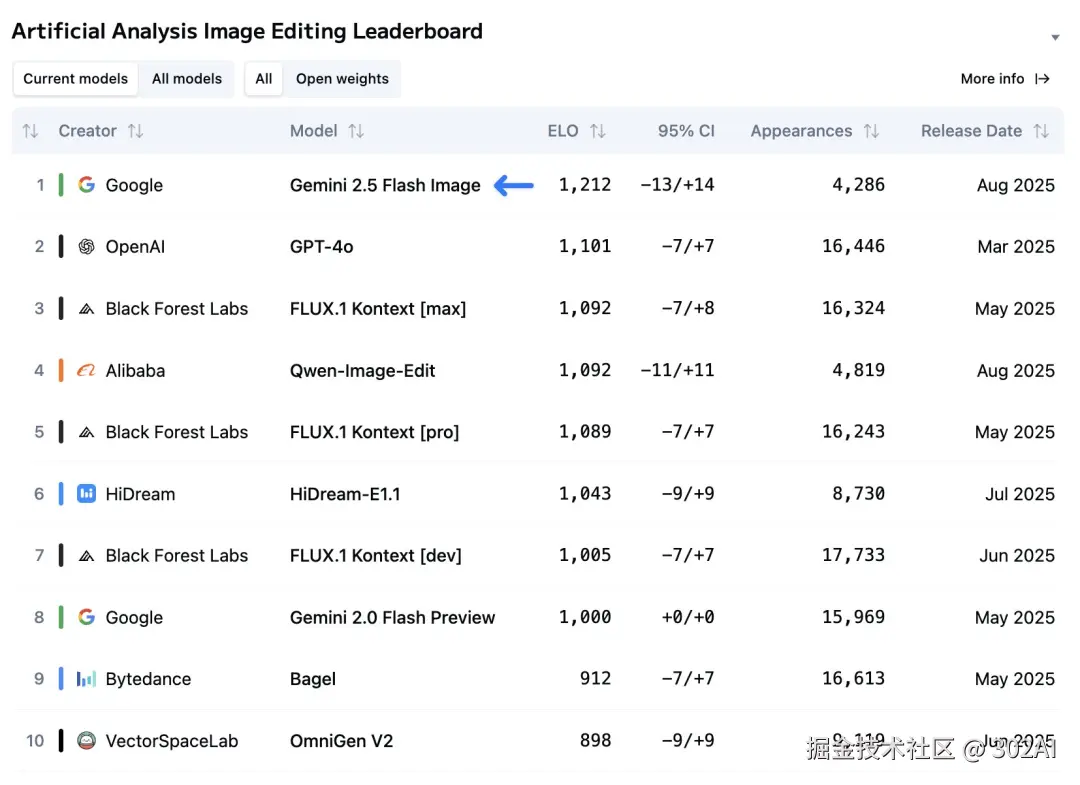Switch to the All models tab
1080x785 pixels.
[187, 79]
